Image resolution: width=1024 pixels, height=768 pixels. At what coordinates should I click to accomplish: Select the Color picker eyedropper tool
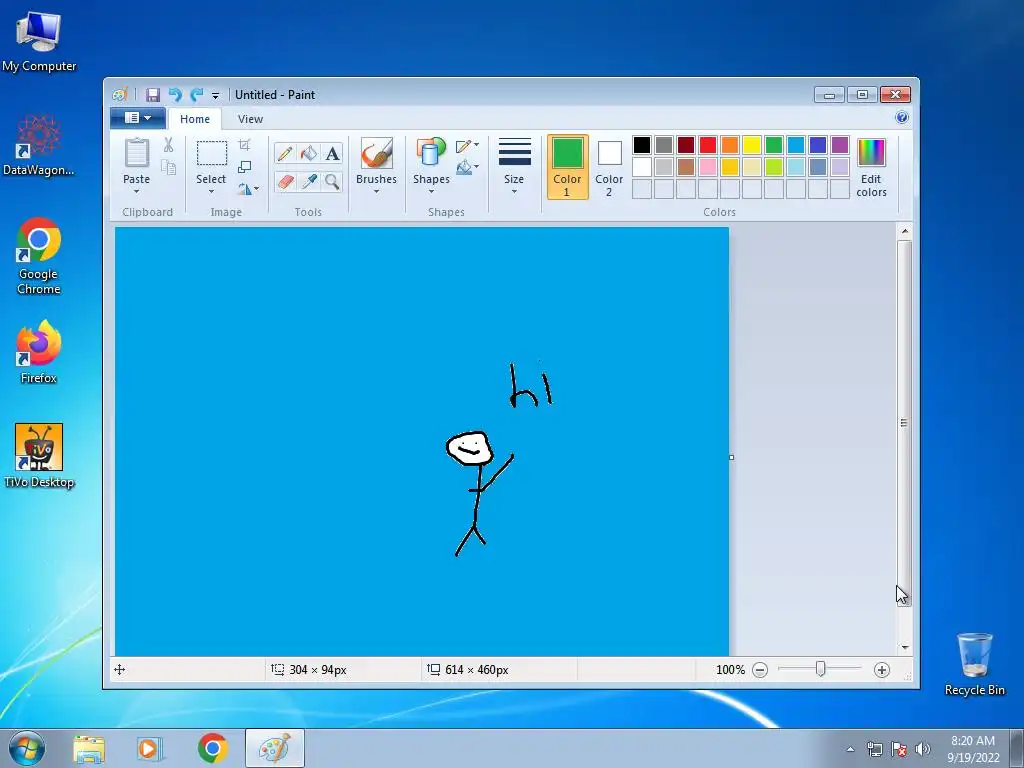308,181
